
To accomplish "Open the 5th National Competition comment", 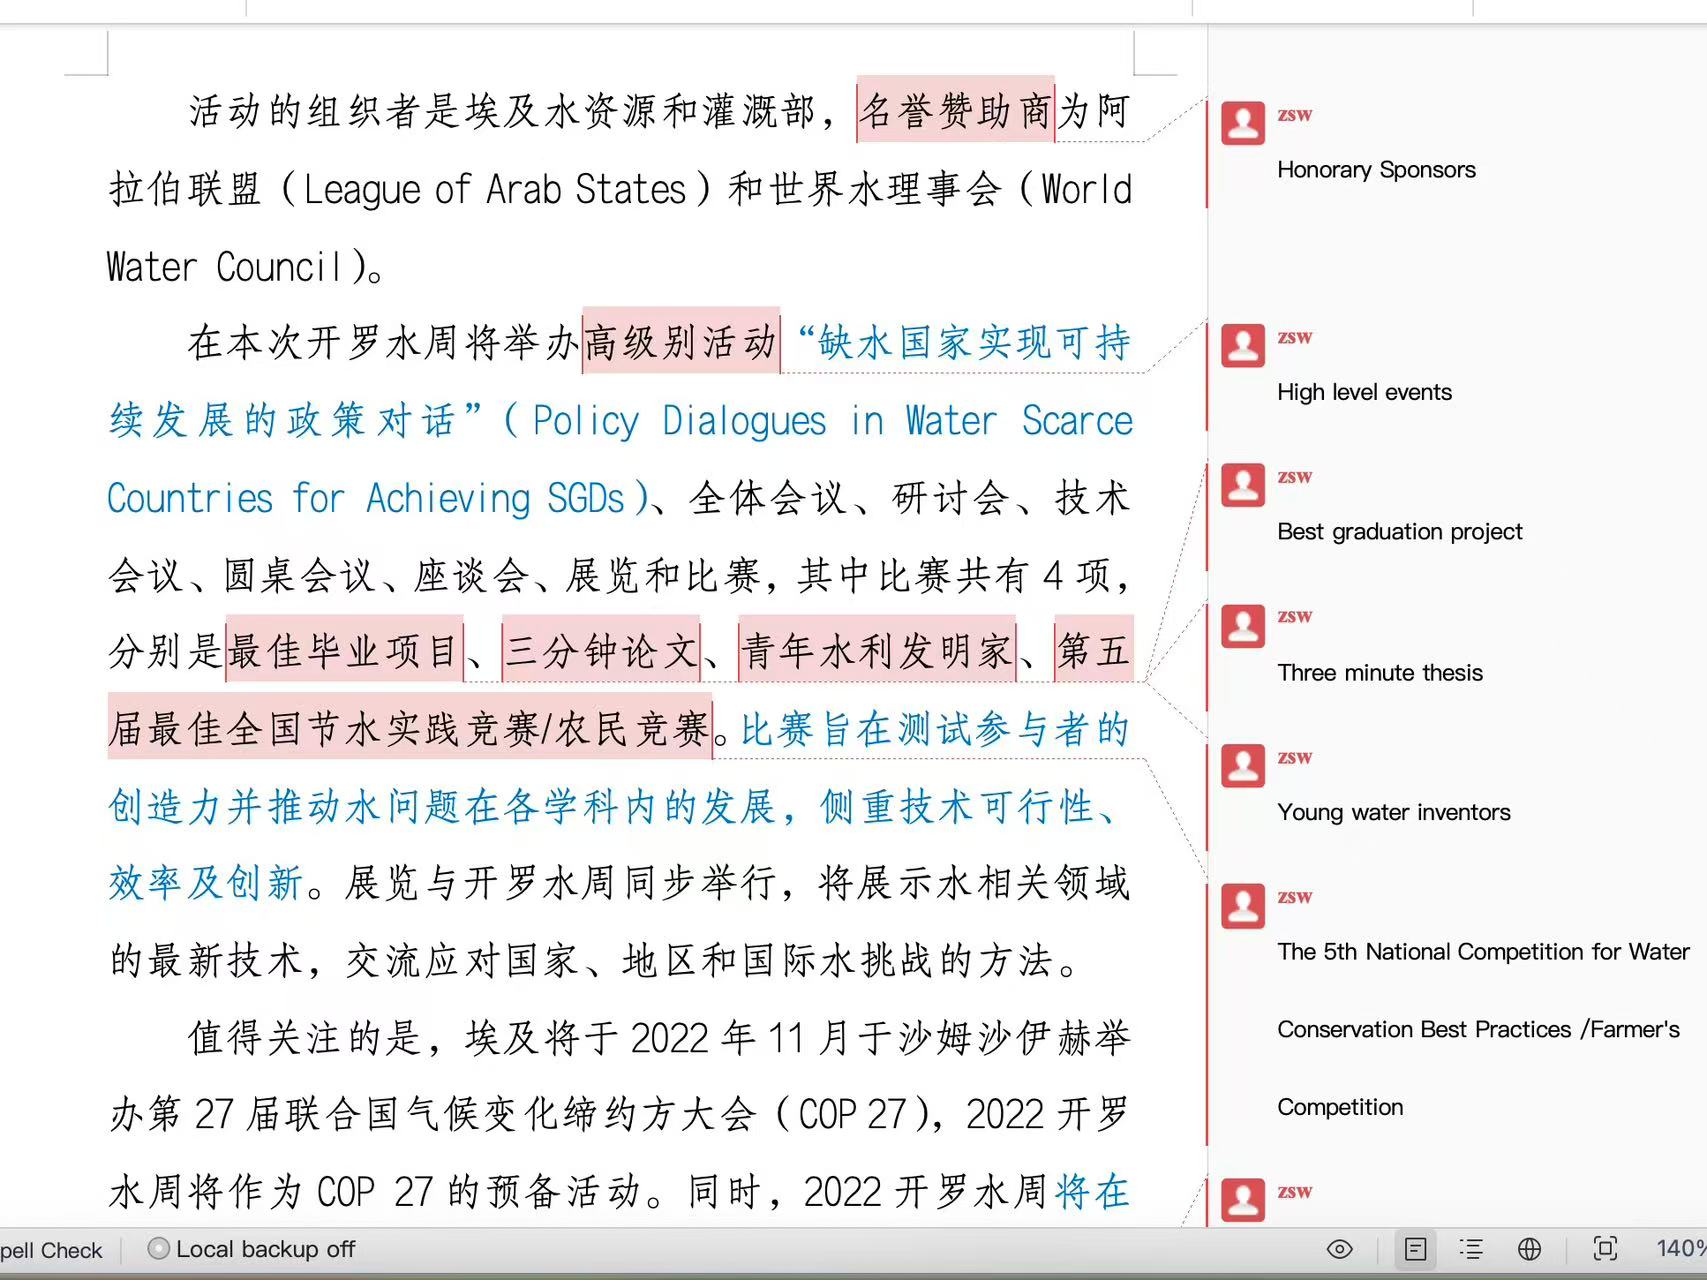I will tap(1483, 1029).
